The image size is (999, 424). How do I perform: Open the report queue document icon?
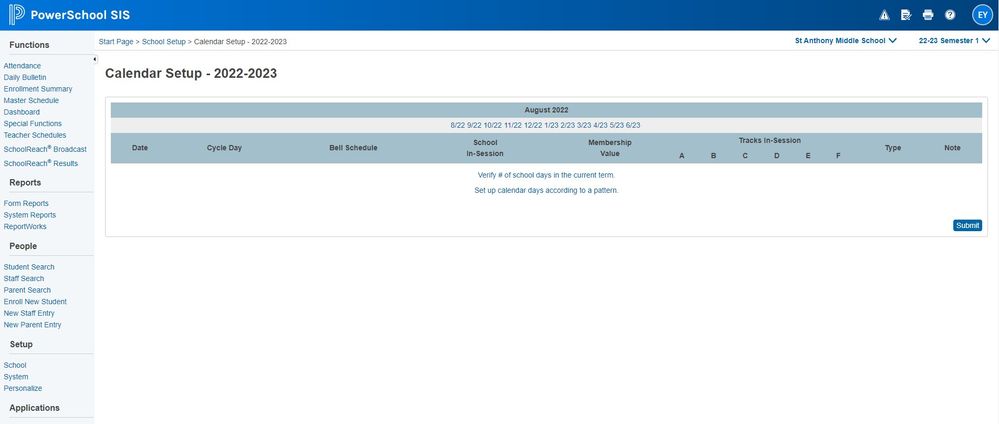click(x=906, y=15)
